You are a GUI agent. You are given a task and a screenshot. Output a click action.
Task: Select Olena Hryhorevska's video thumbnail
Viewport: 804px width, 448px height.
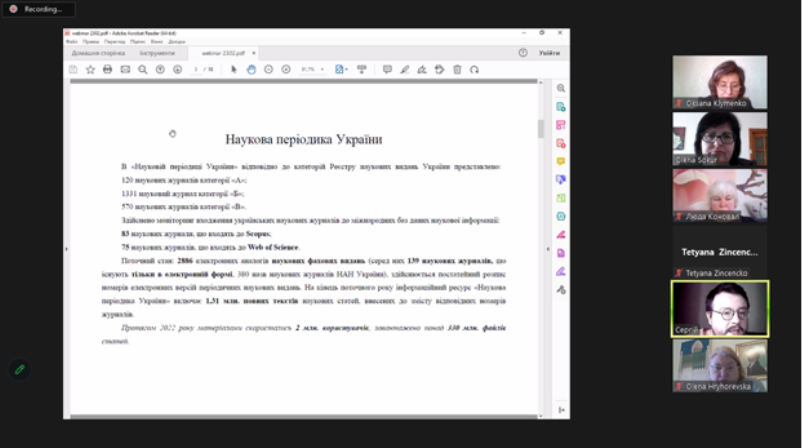719,366
